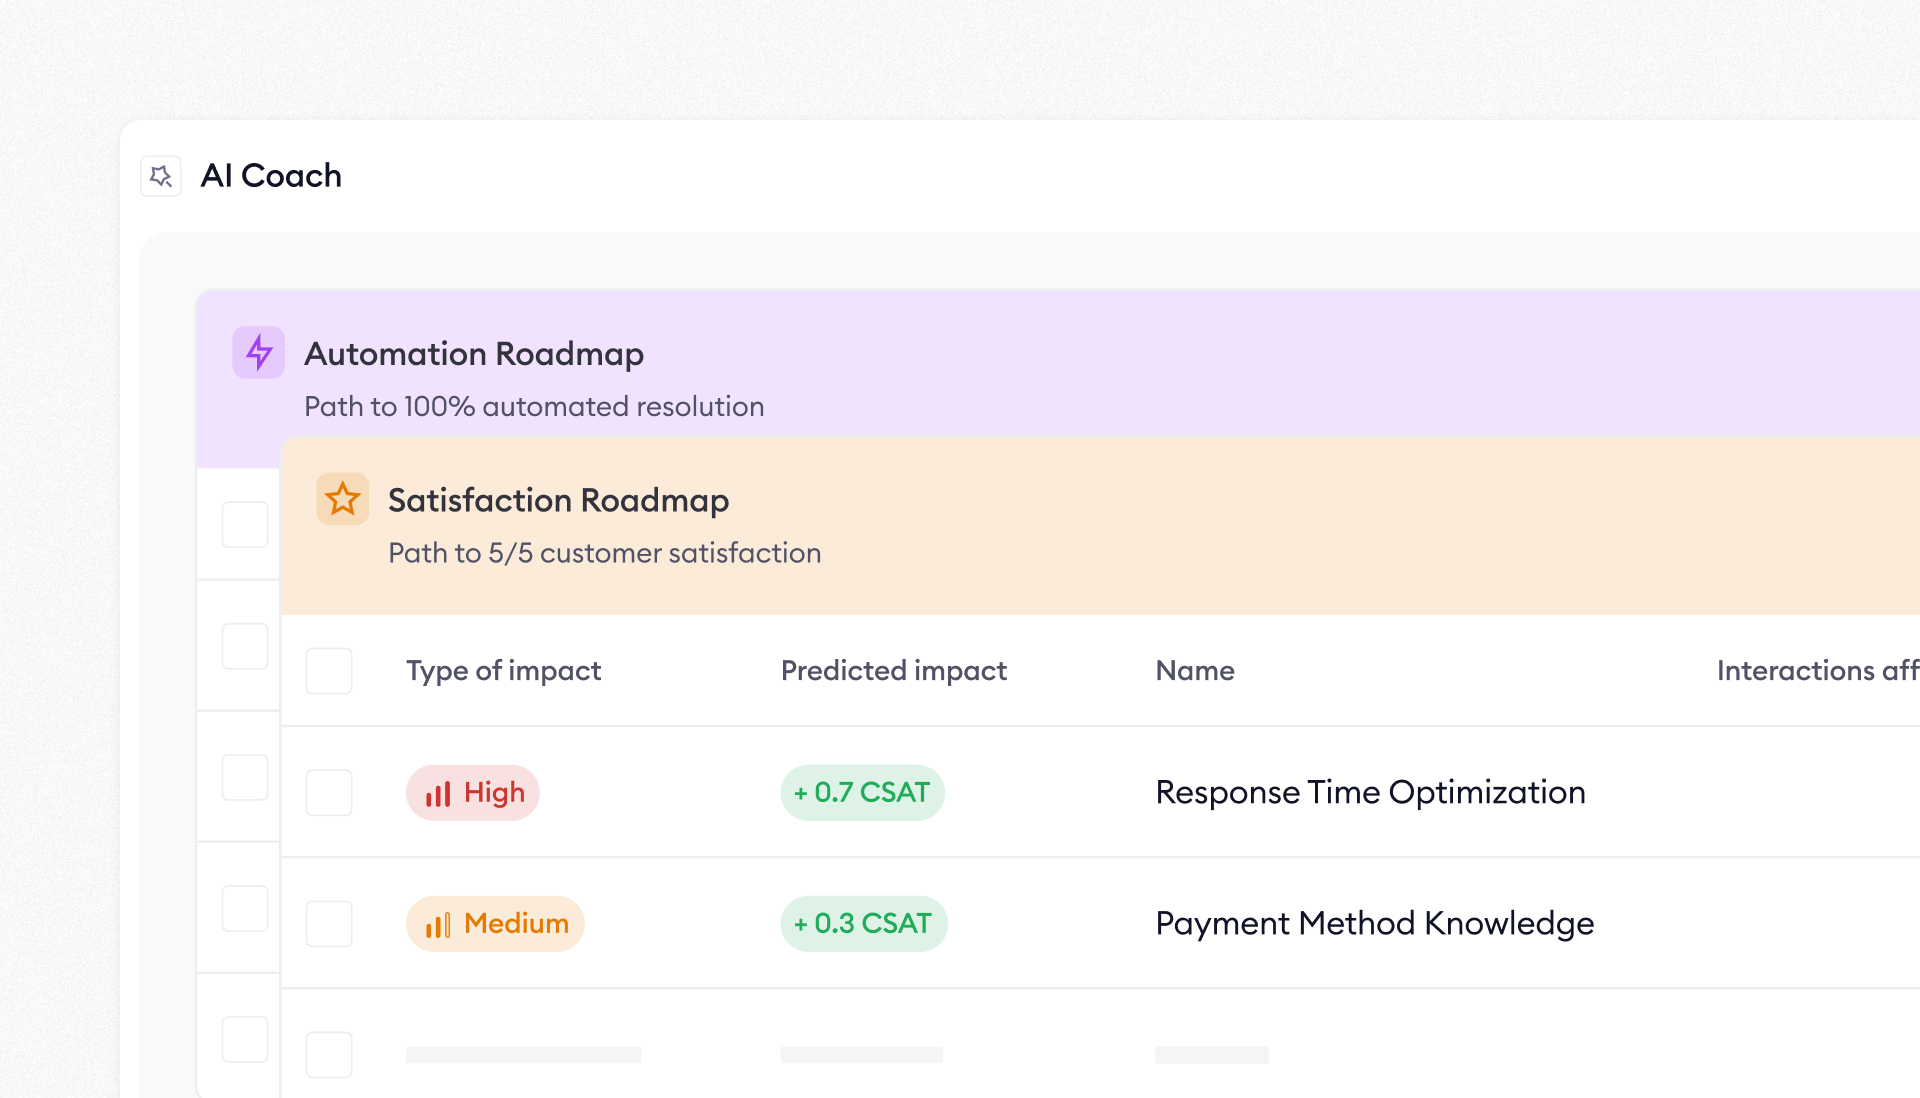Click the + 0.3 CSAT predicted impact badge
Viewport: 1920px width, 1098px height.
point(863,924)
